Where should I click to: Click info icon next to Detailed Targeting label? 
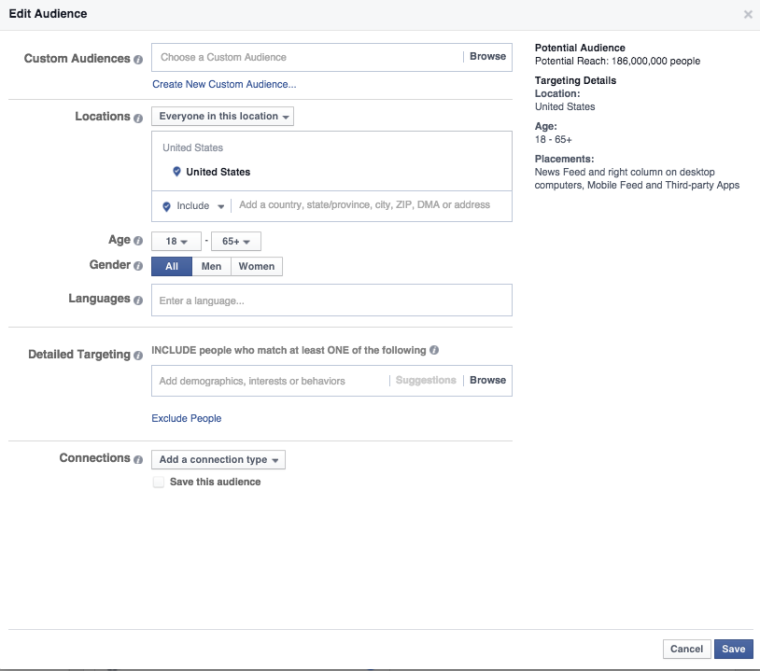138,355
